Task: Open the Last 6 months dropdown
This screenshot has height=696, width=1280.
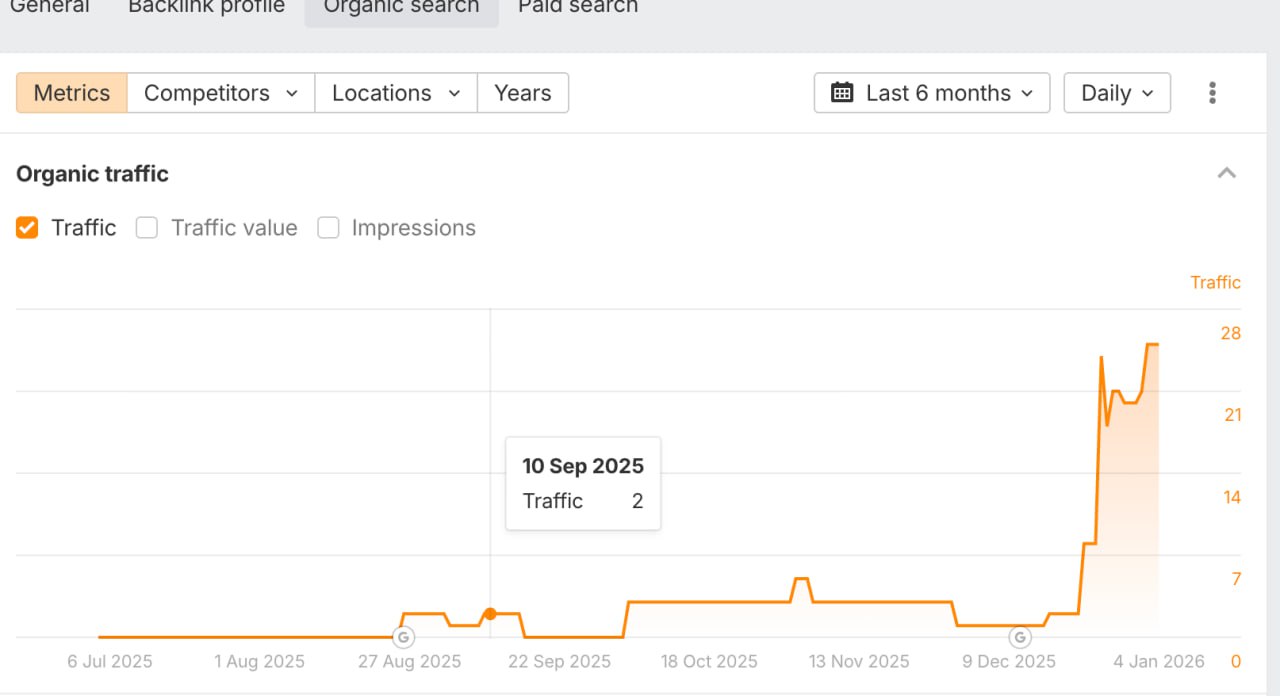Action: [932, 93]
